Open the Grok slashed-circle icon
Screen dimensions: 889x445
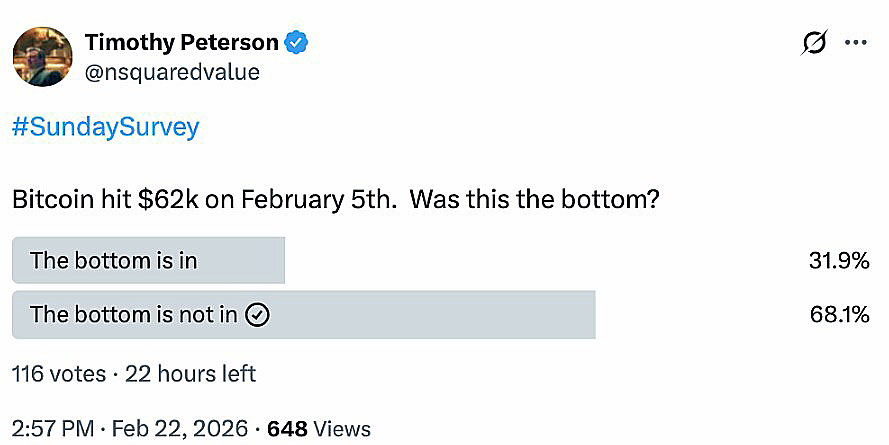pos(815,43)
